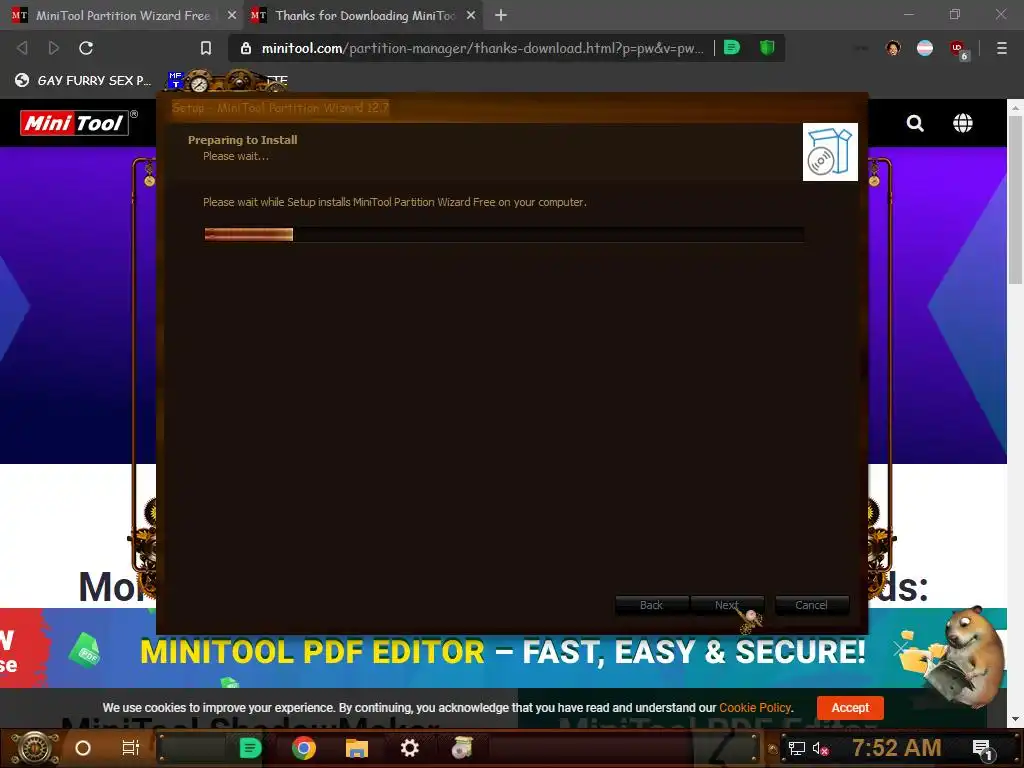
Task: Open File Explorer from taskbar
Action: point(357,748)
